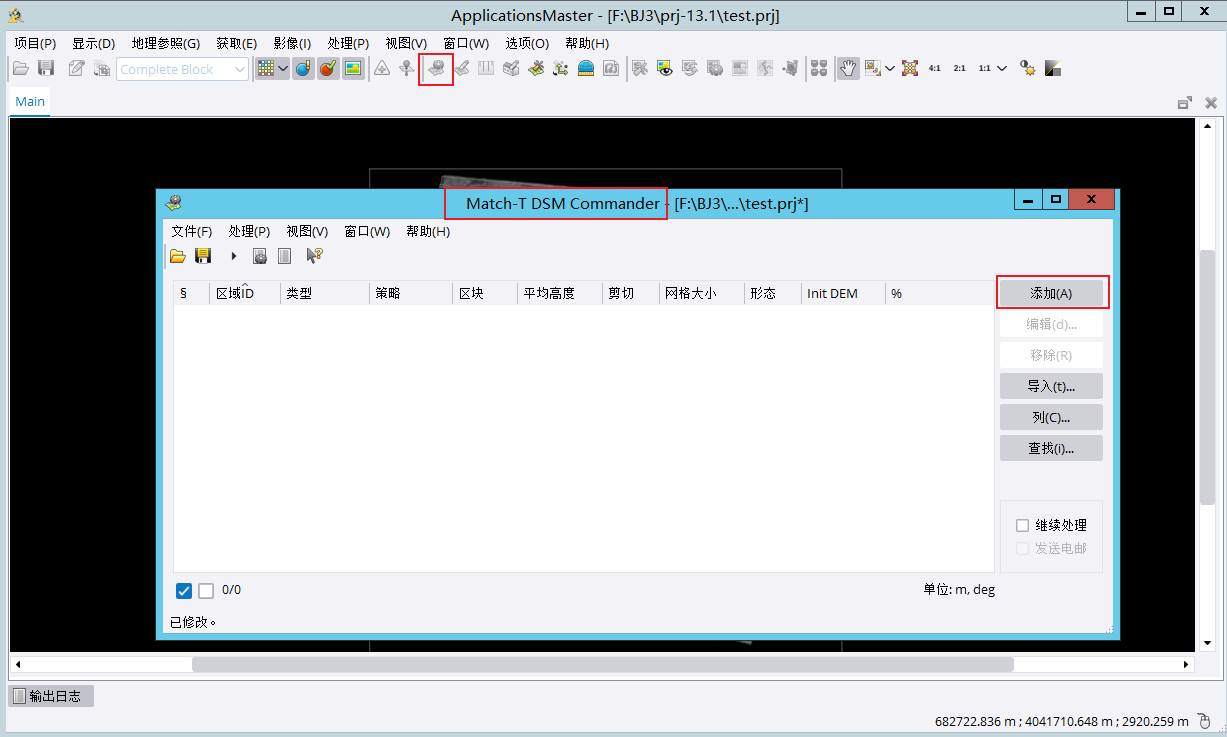Click the 添加(A) button
This screenshot has height=737, width=1227.
pos(1051,294)
